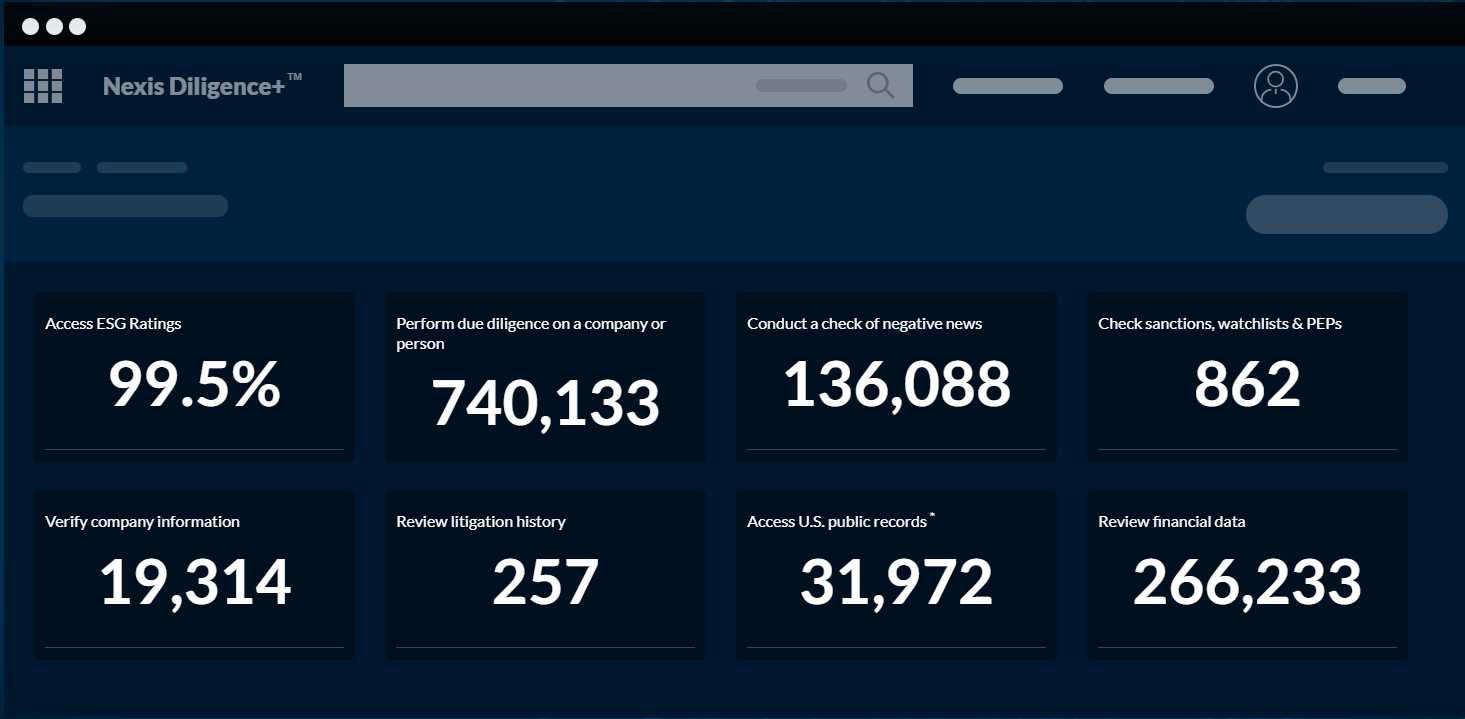Open Perform due diligence on a company card

pyautogui.click(x=545, y=377)
